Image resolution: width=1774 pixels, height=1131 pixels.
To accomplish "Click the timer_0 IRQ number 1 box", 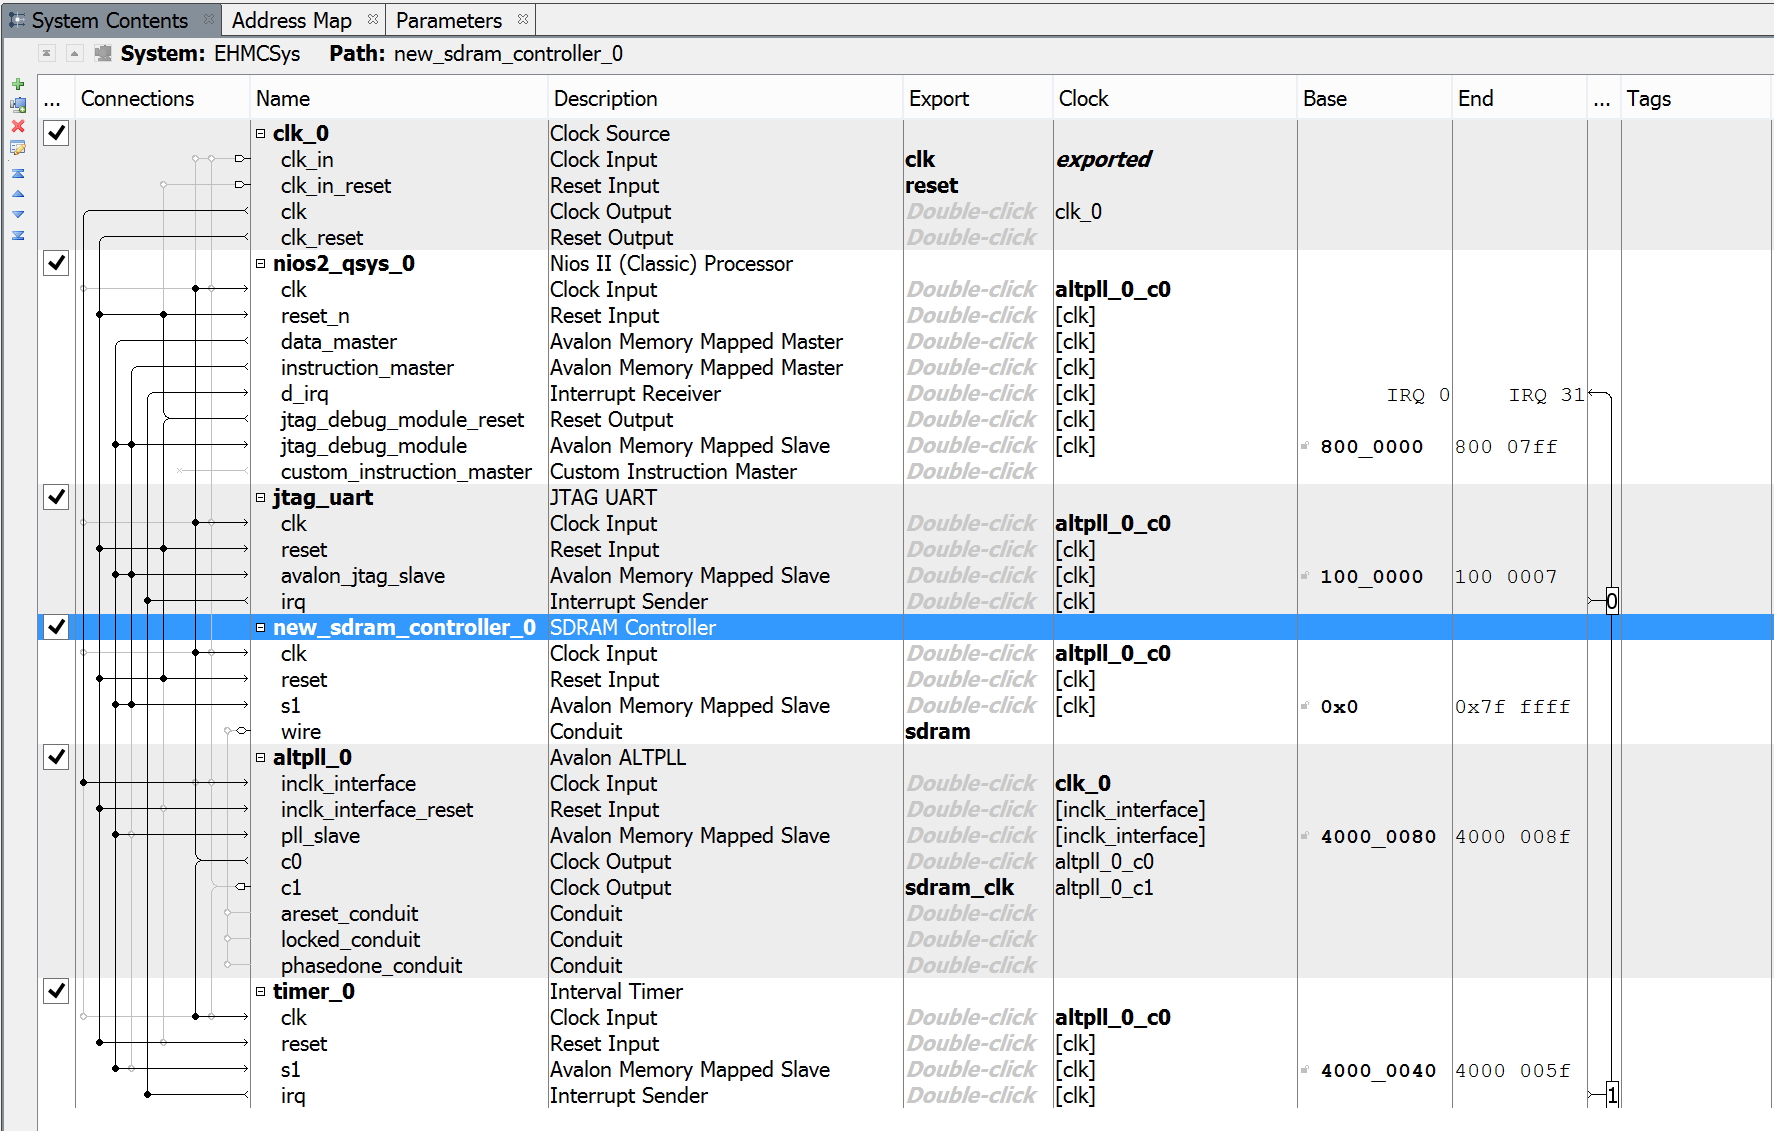I will [1612, 1095].
